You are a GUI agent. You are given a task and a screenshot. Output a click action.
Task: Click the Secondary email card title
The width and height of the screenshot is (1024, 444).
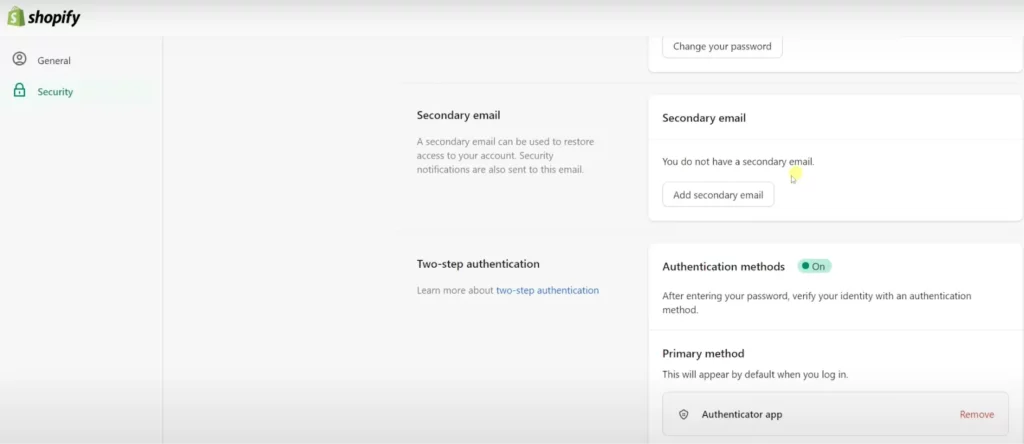pos(704,118)
